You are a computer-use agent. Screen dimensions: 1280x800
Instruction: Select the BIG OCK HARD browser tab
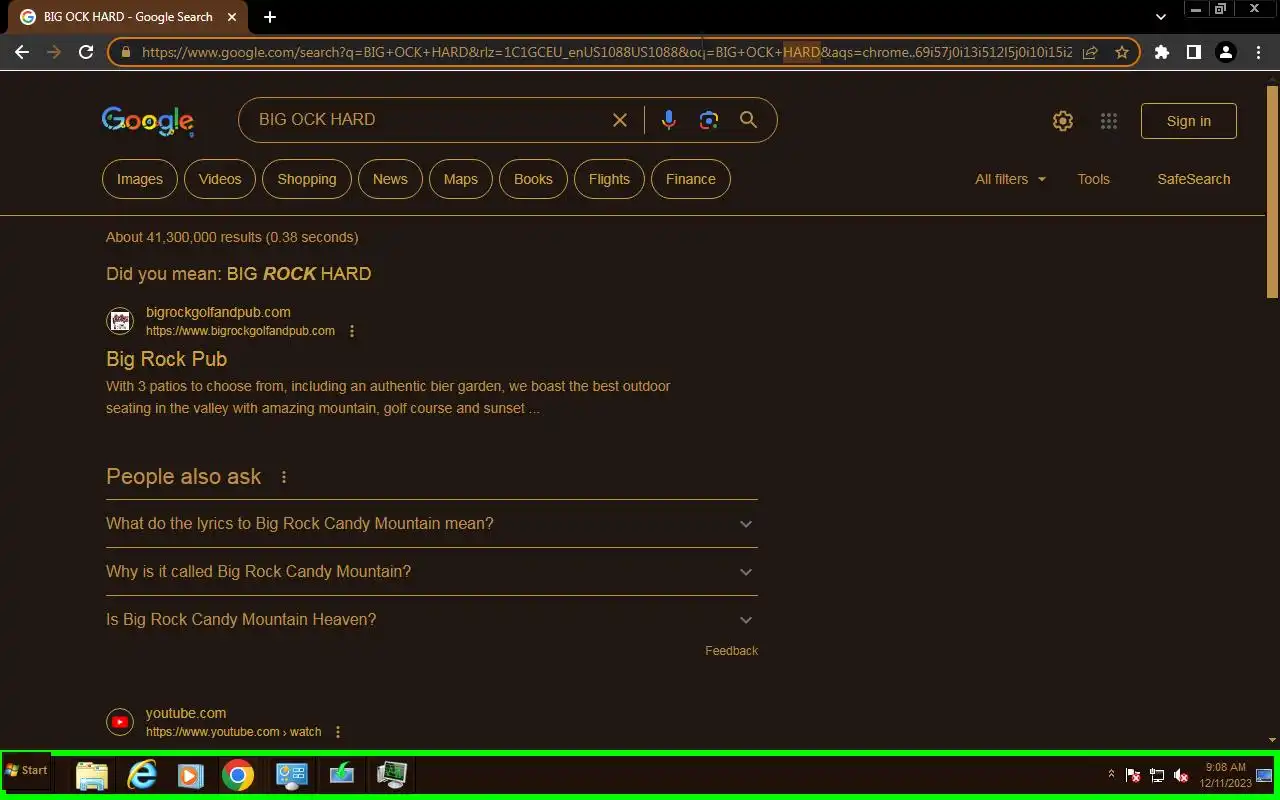[x=128, y=17]
